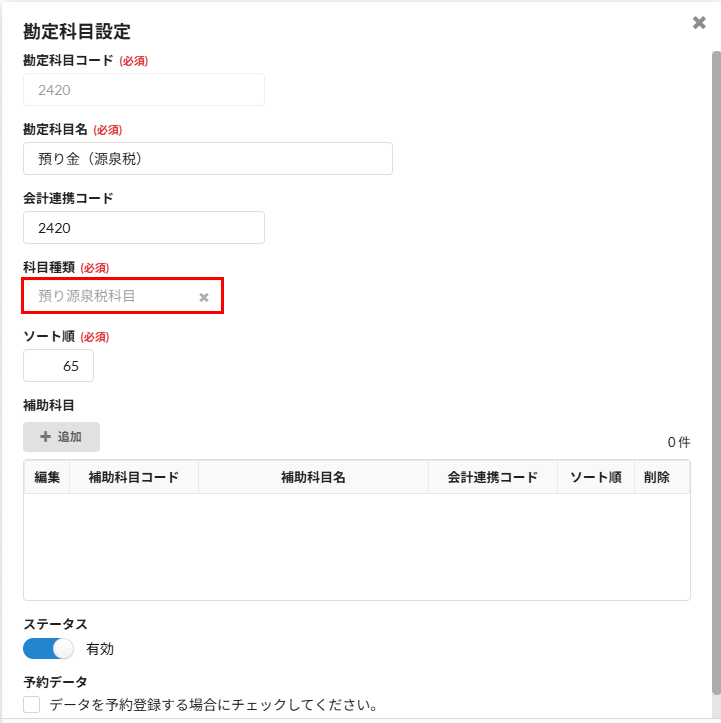Click the 有効 status label

[100, 649]
